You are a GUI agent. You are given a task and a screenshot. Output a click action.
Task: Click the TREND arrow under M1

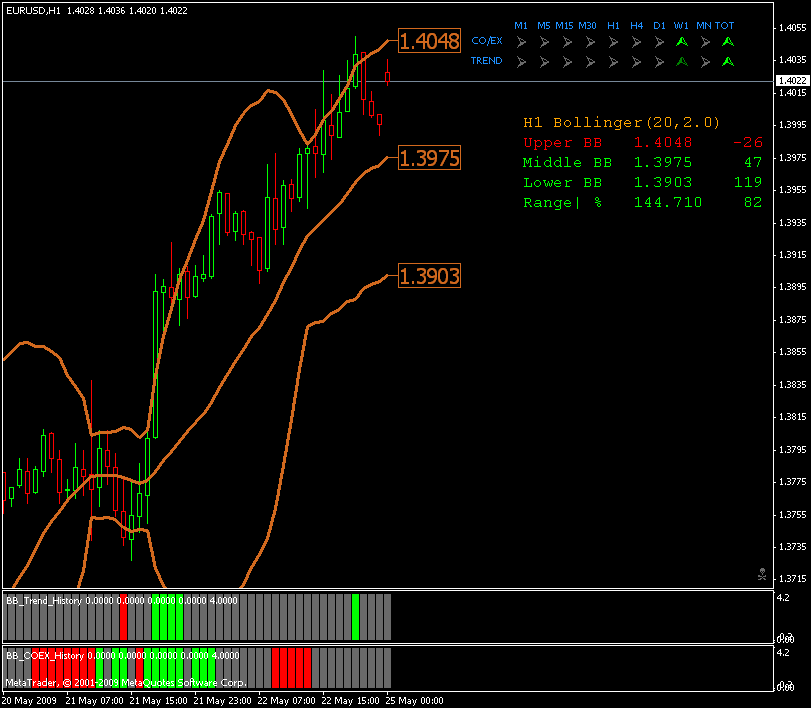point(521,62)
